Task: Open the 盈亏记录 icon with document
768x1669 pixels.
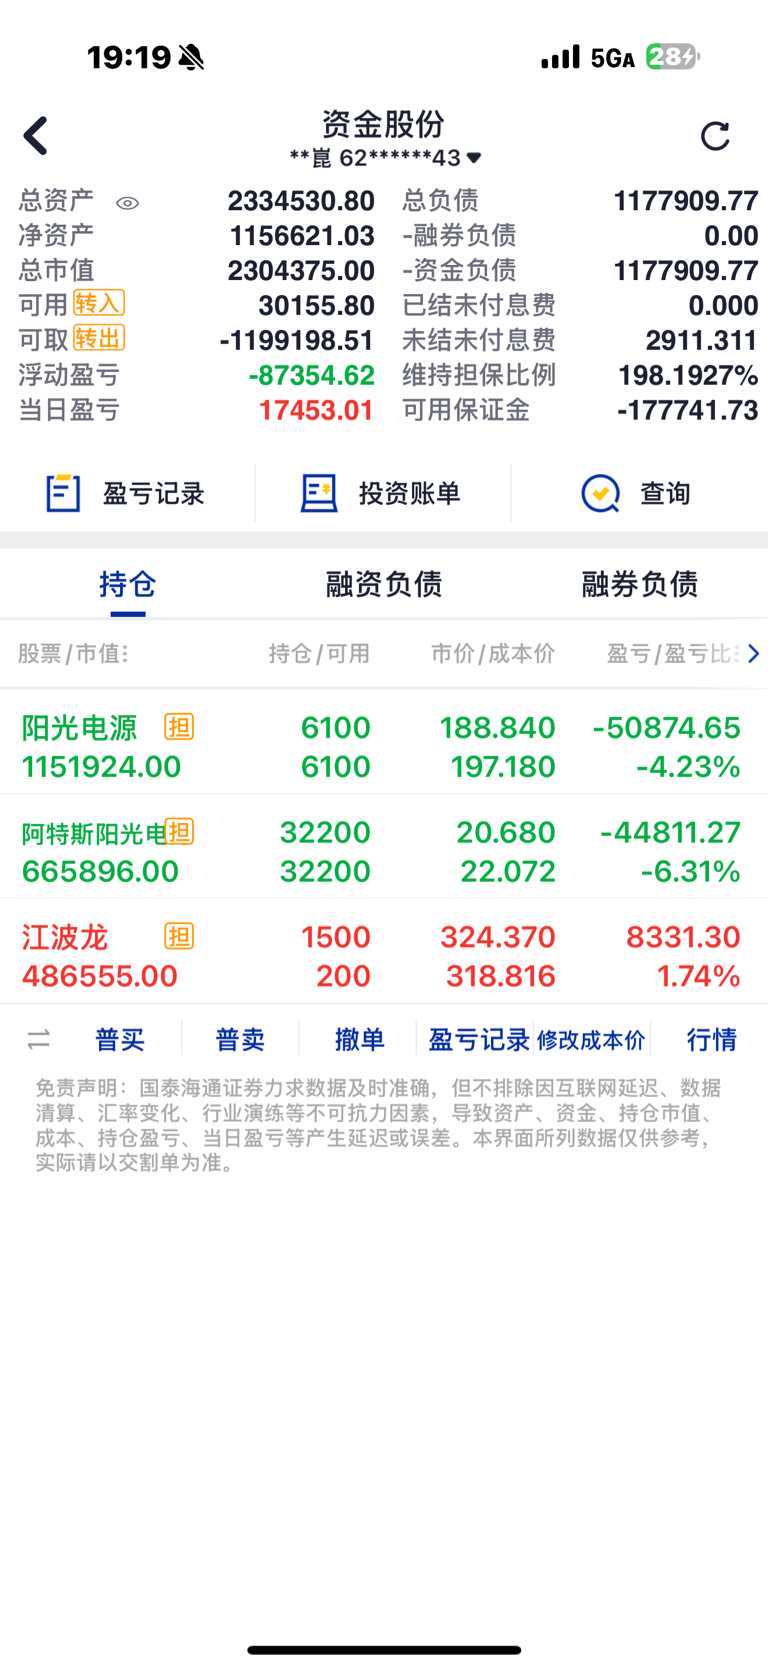Action: (63, 493)
